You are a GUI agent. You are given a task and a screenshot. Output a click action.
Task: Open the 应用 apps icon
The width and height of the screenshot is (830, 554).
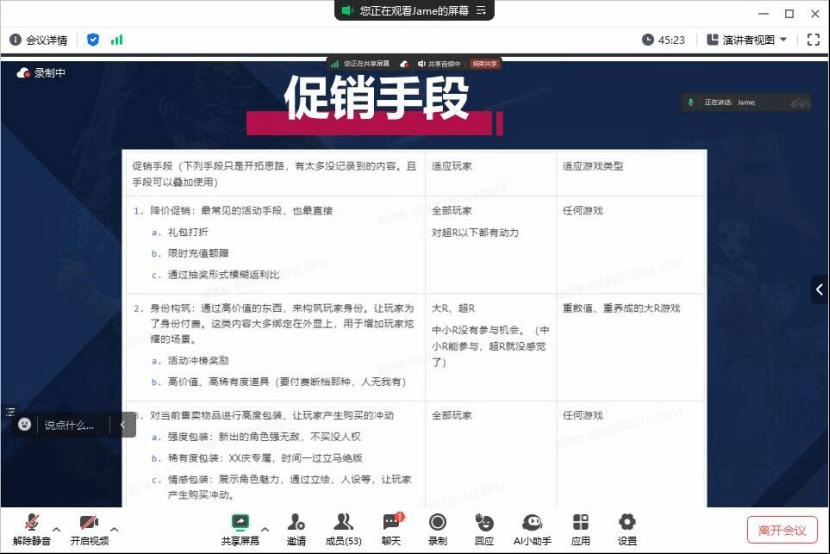(x=580, y=527)
